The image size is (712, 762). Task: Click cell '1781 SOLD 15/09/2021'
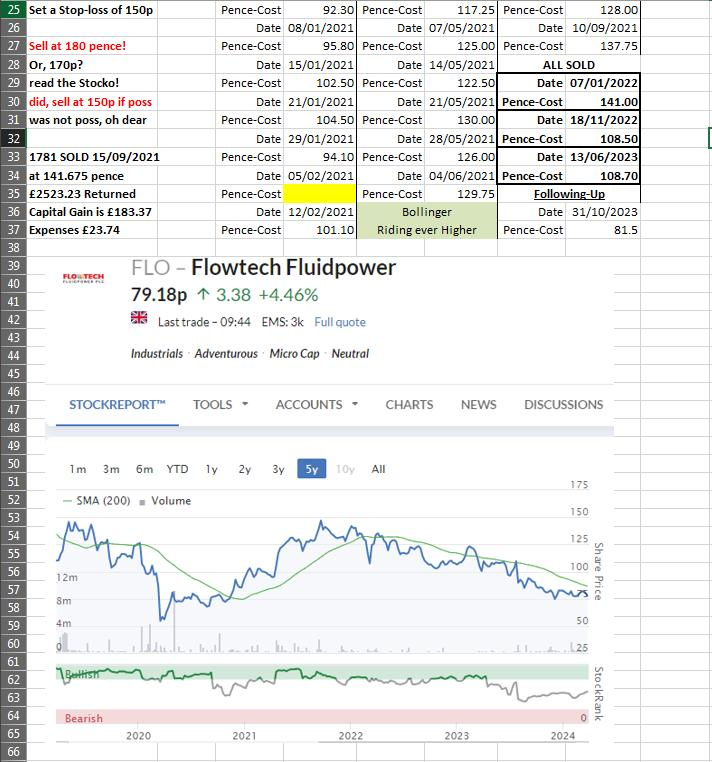[92, 157]
